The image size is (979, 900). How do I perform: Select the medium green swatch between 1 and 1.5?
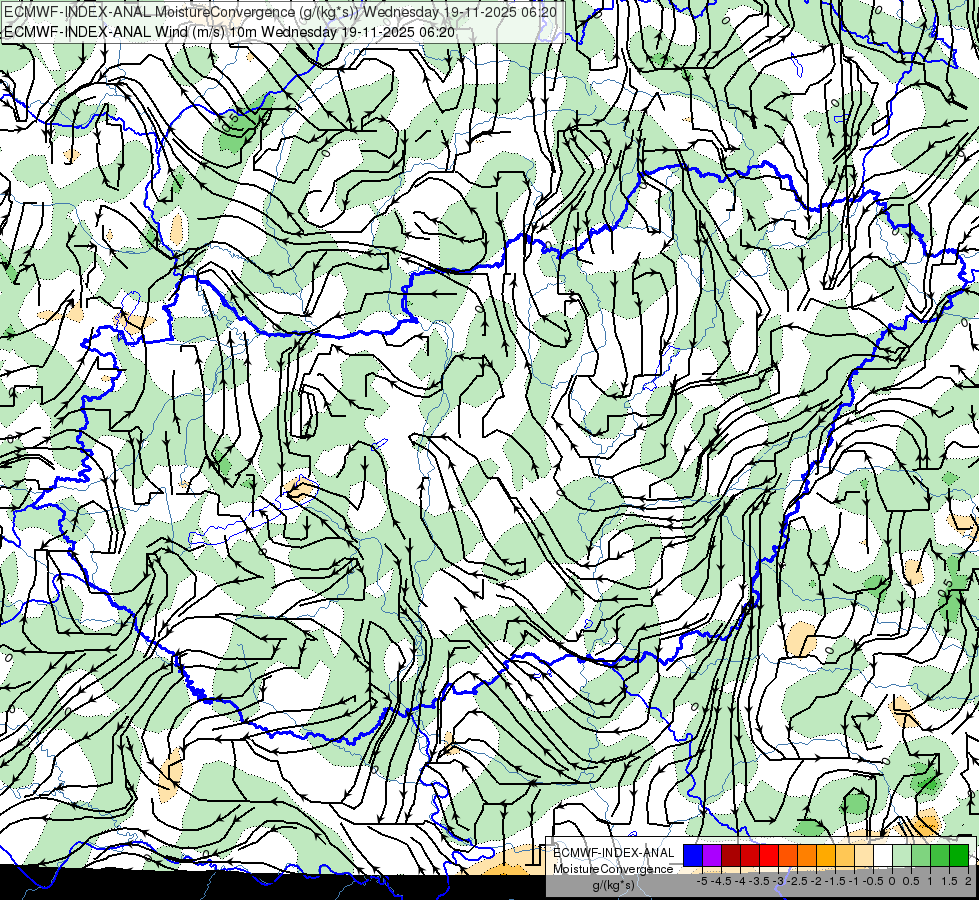click(940, 855)
